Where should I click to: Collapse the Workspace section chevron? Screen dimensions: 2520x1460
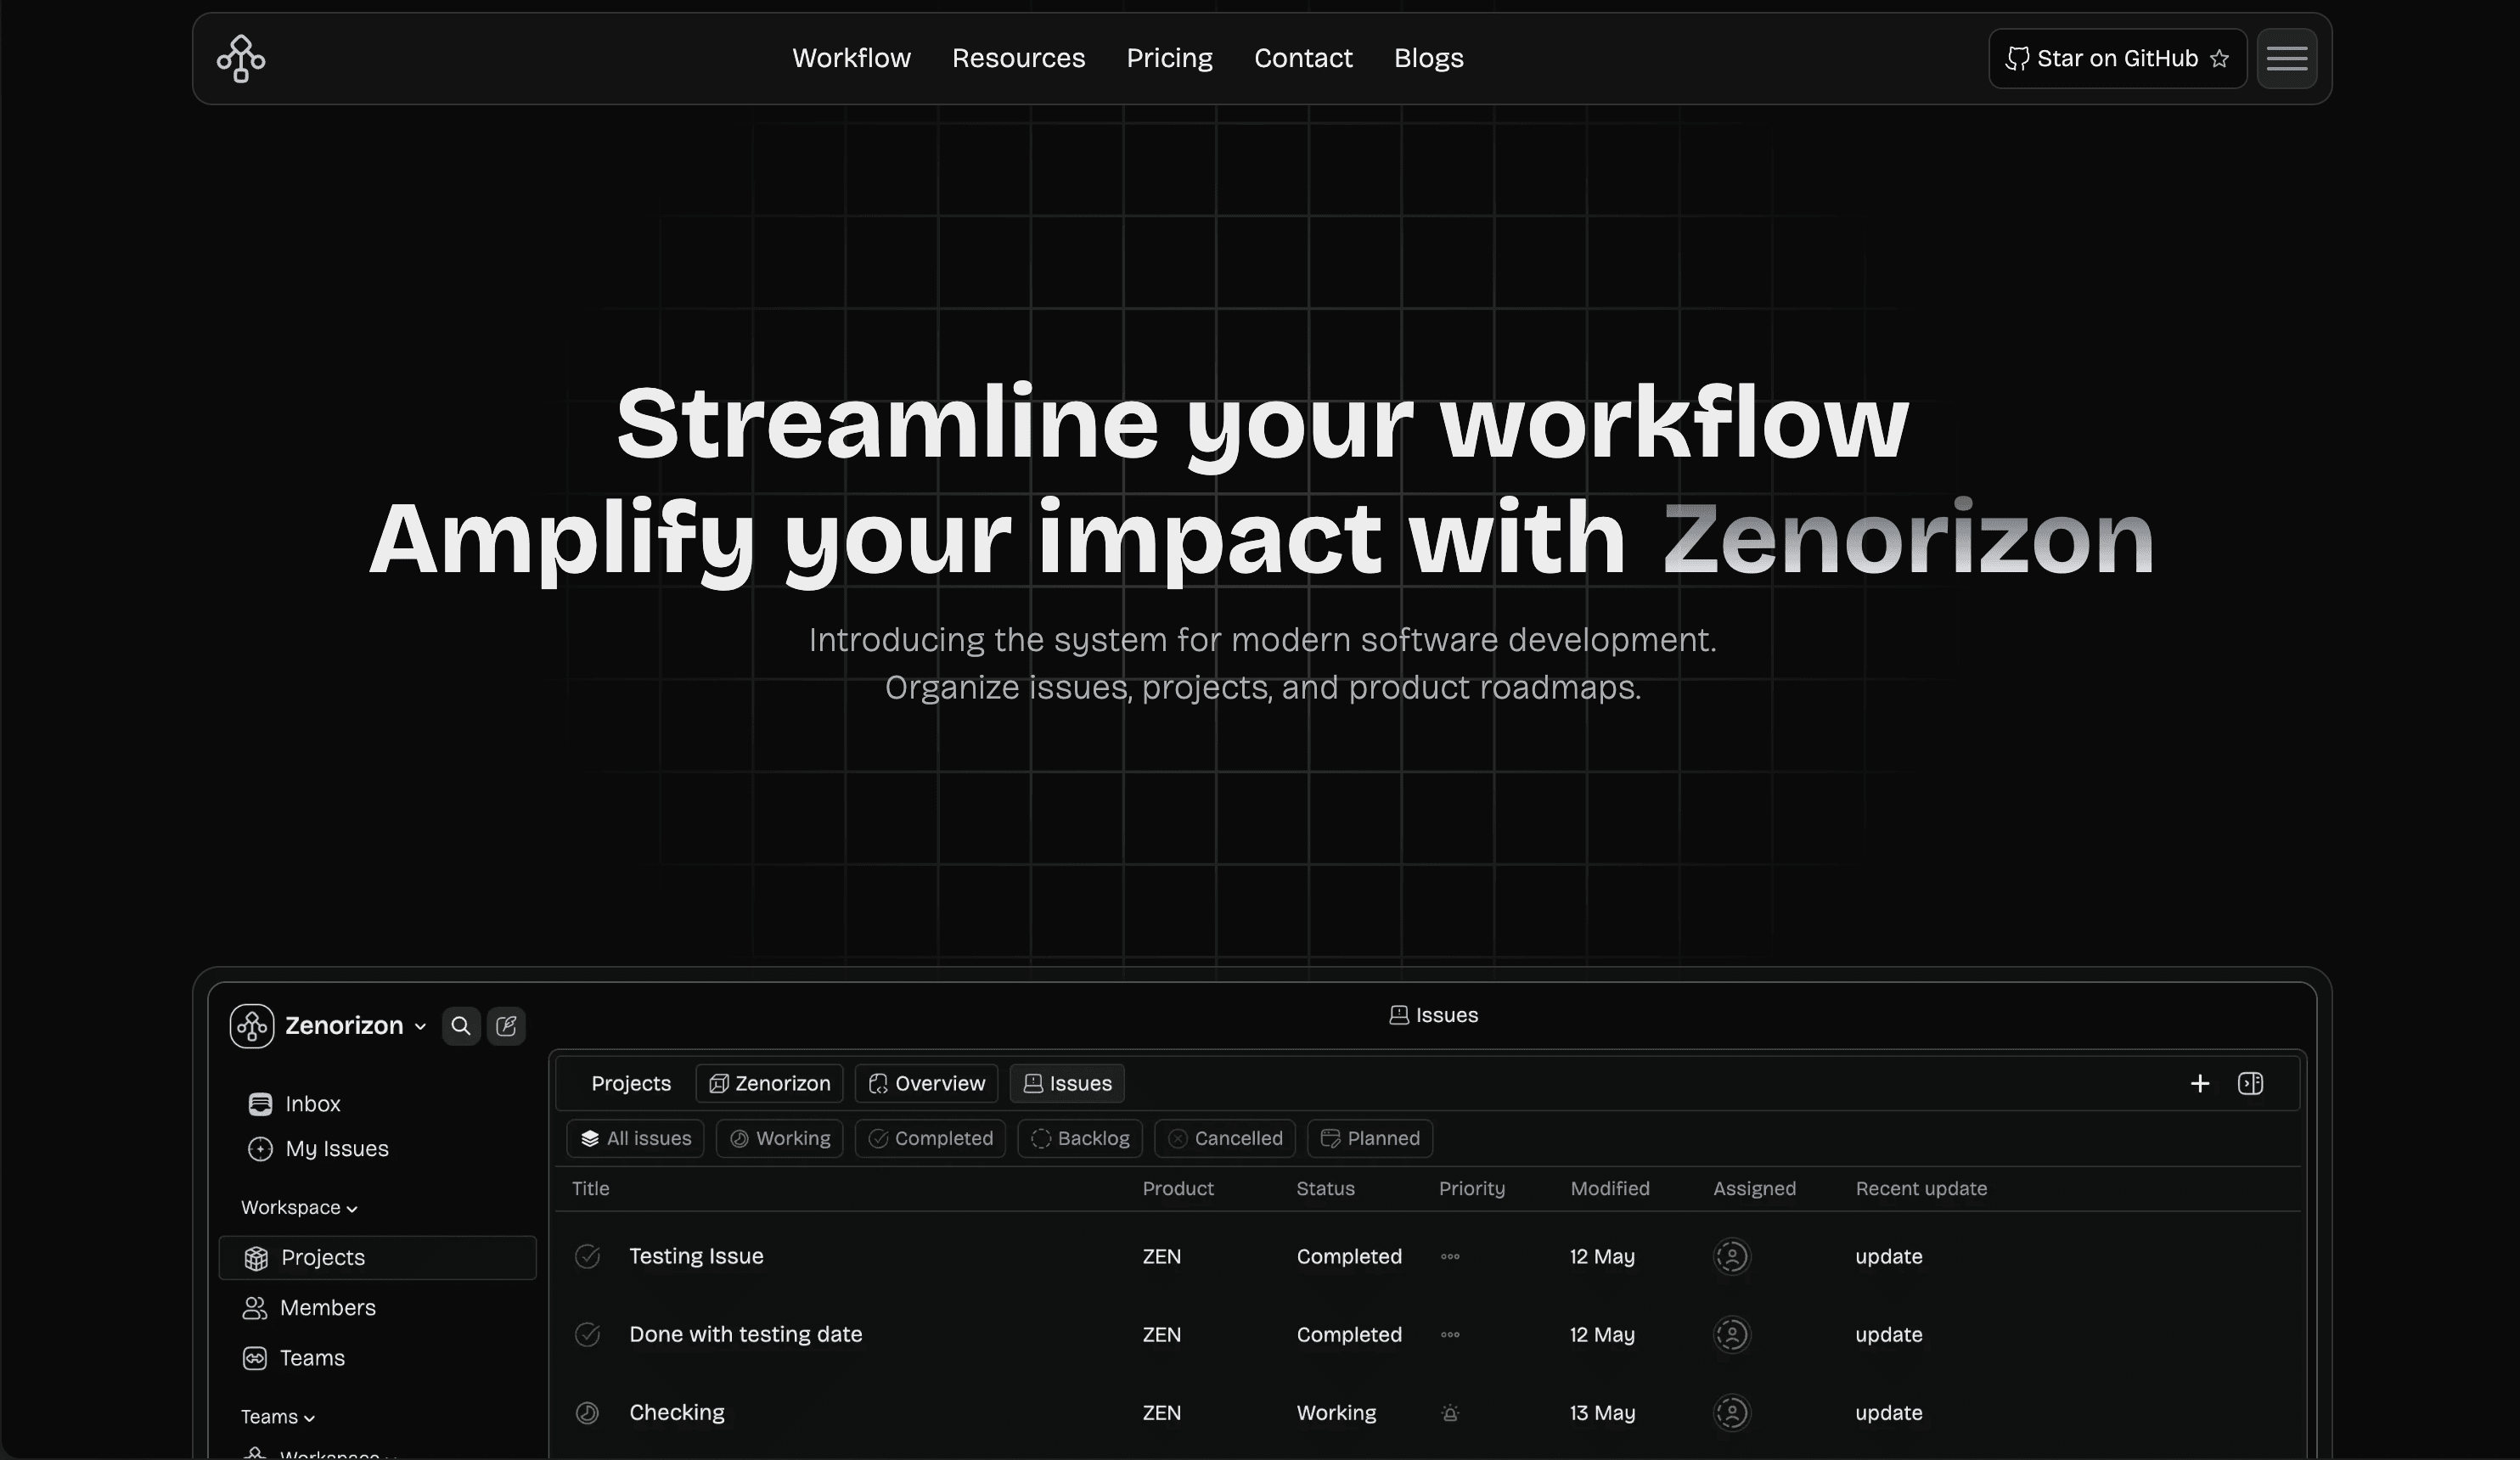pos(352,1208)
